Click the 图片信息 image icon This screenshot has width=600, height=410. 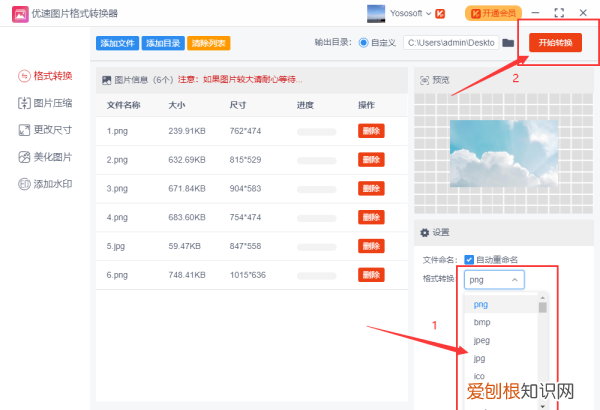point(106,80)
